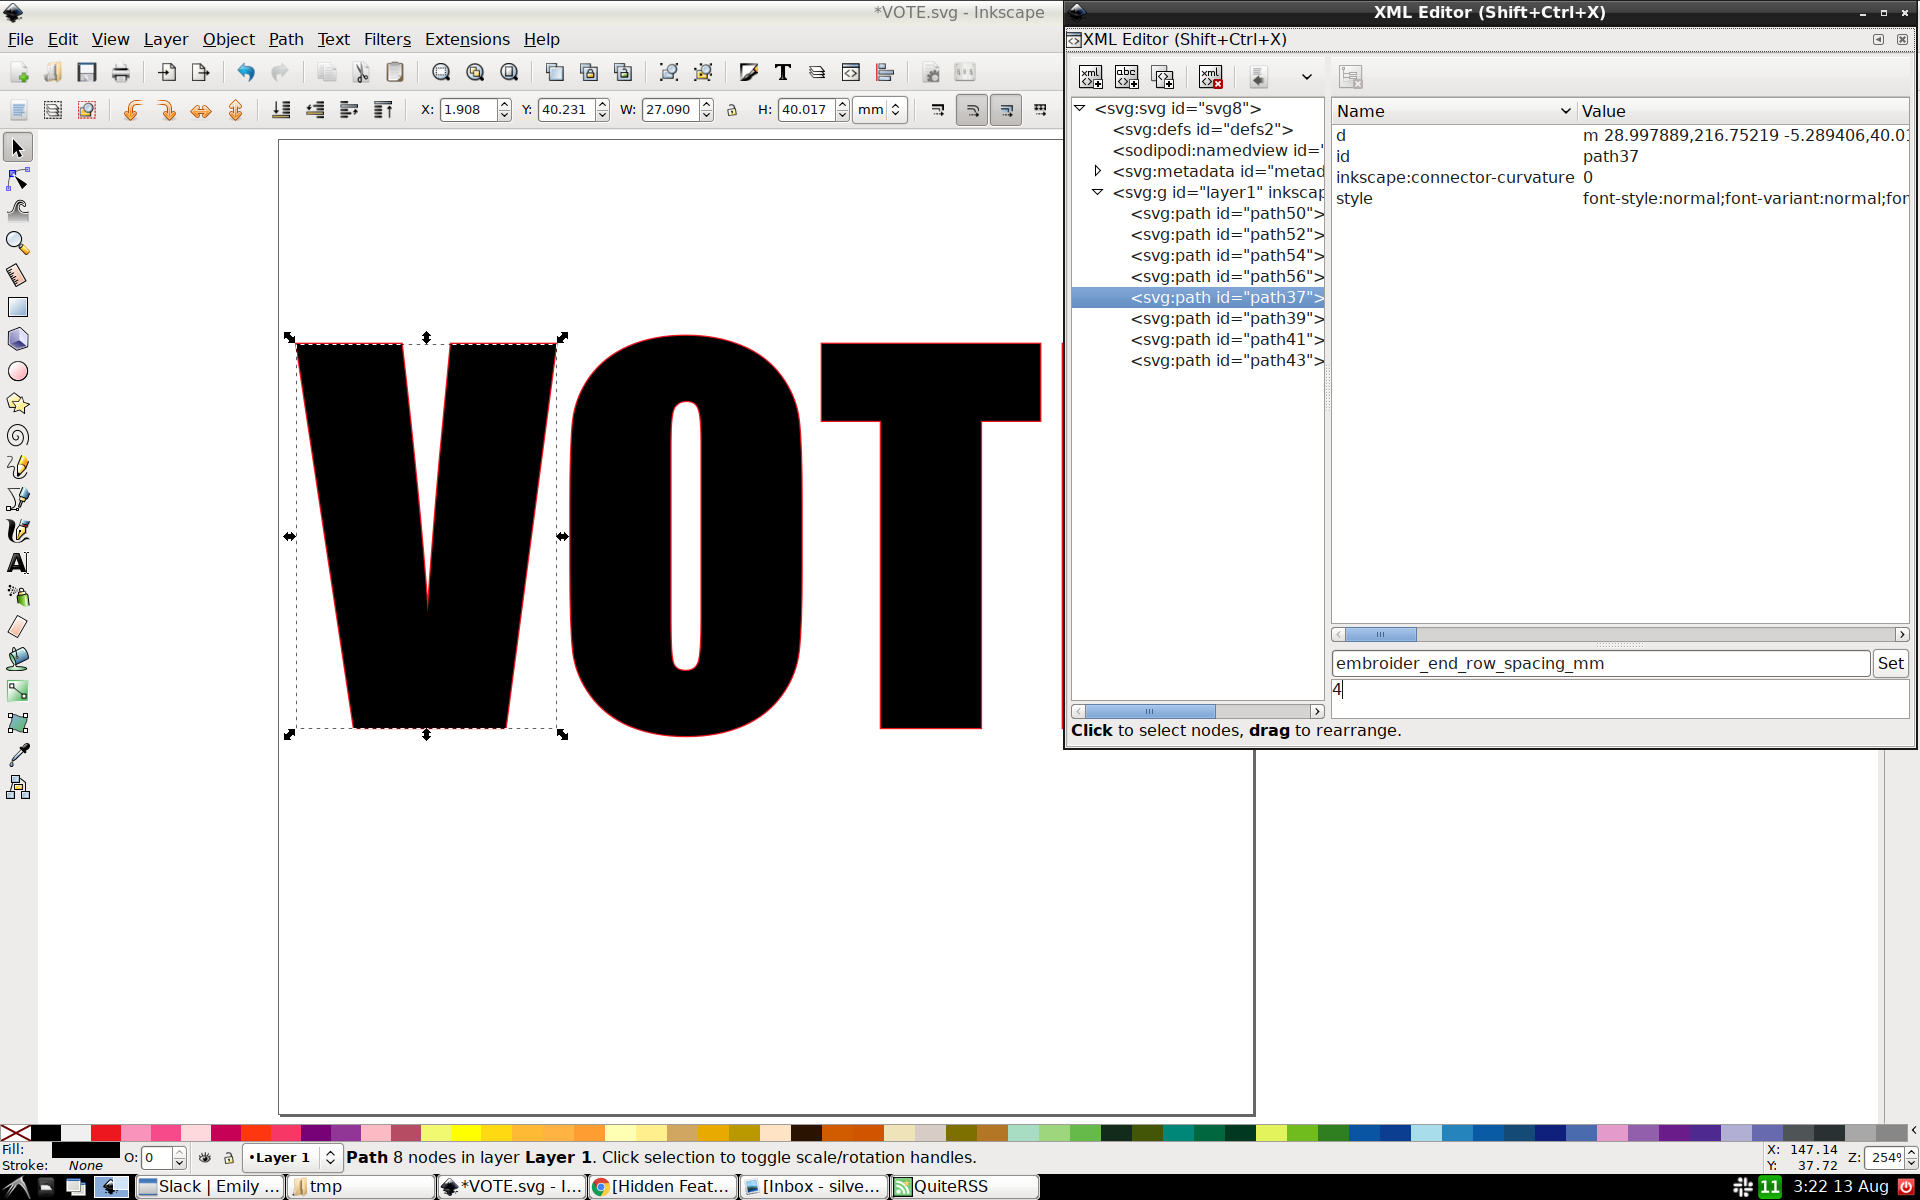
Task: Open the XML Editor toolbar overflow chevron
Action: (1306, 77)
